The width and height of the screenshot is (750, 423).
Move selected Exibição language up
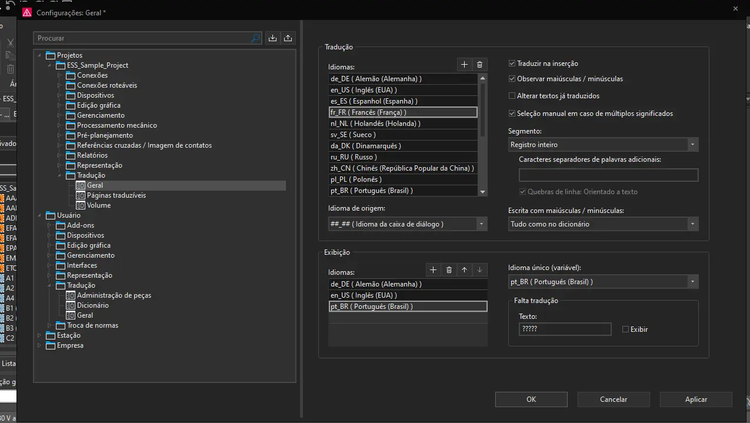coord(464,270)
